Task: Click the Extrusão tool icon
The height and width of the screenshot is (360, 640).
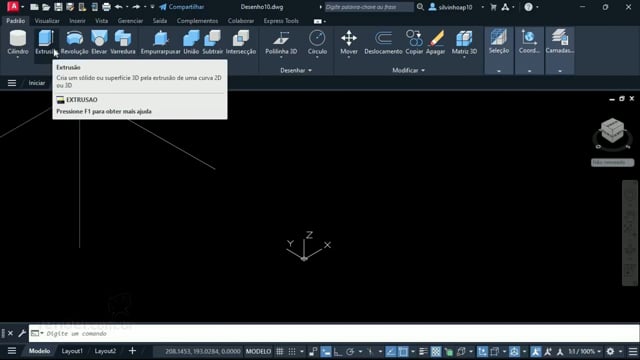Action: [x=45, y=38]
